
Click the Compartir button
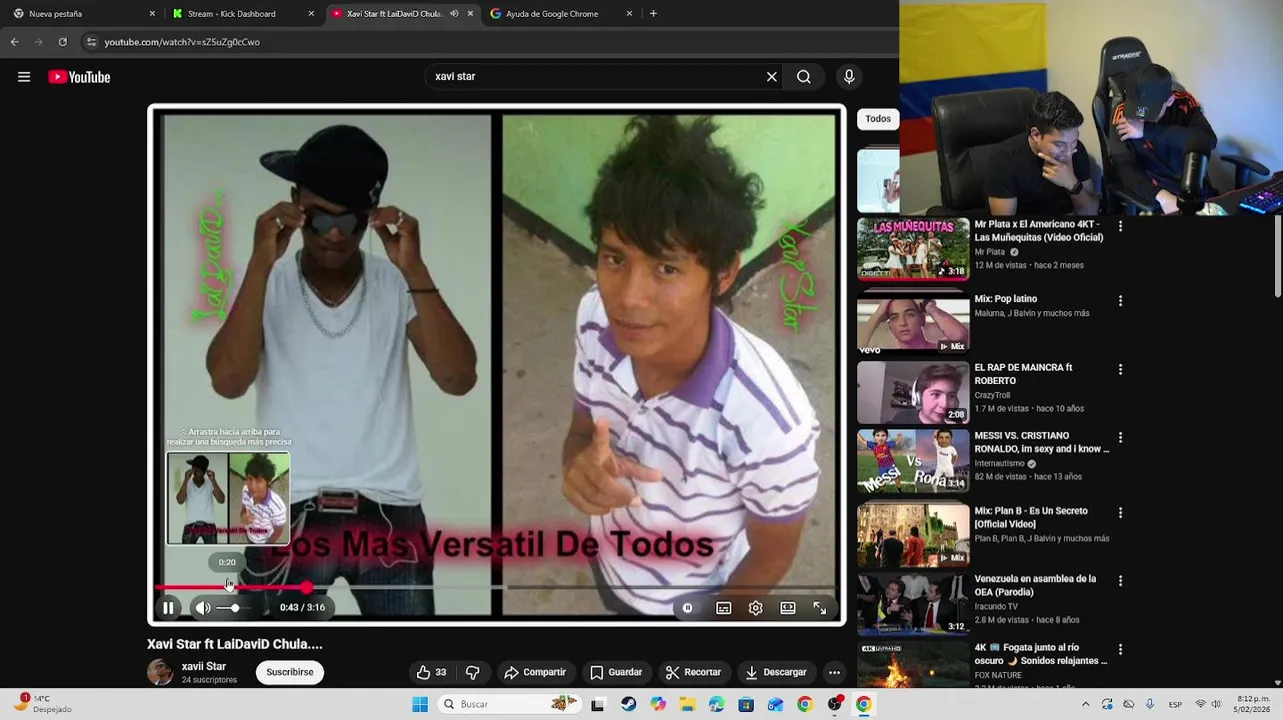tap(535, 672)
